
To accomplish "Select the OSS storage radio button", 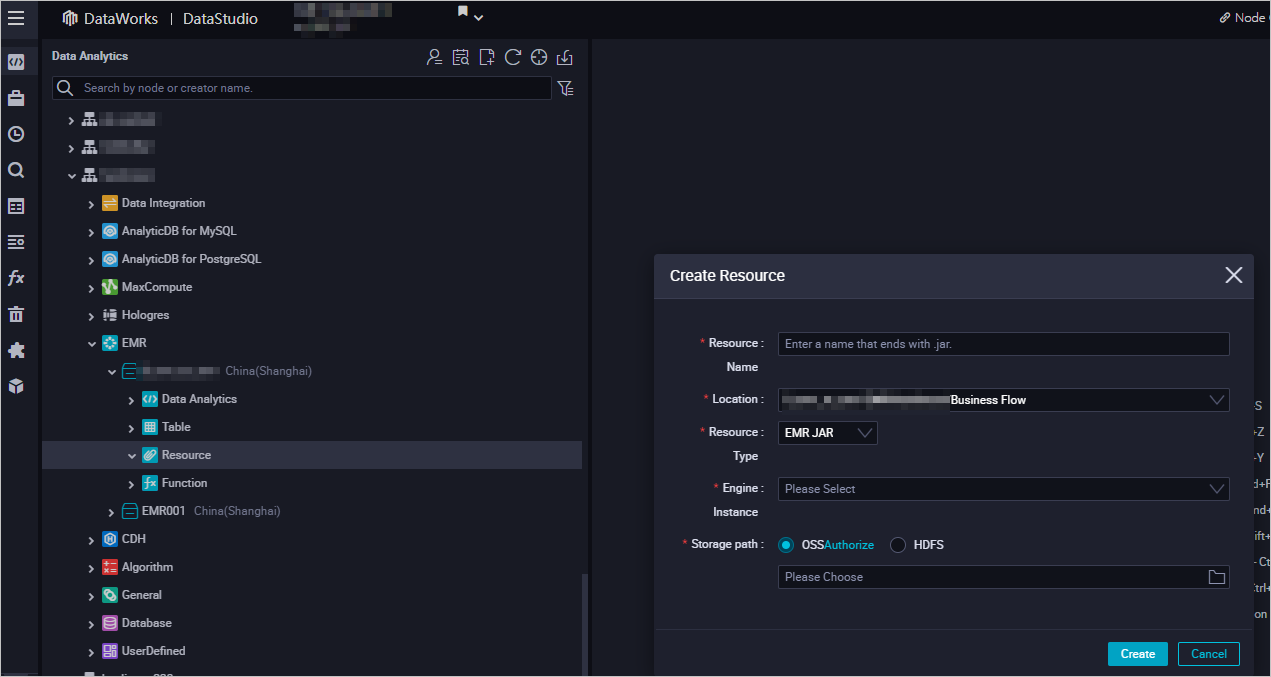I will 786,545.
